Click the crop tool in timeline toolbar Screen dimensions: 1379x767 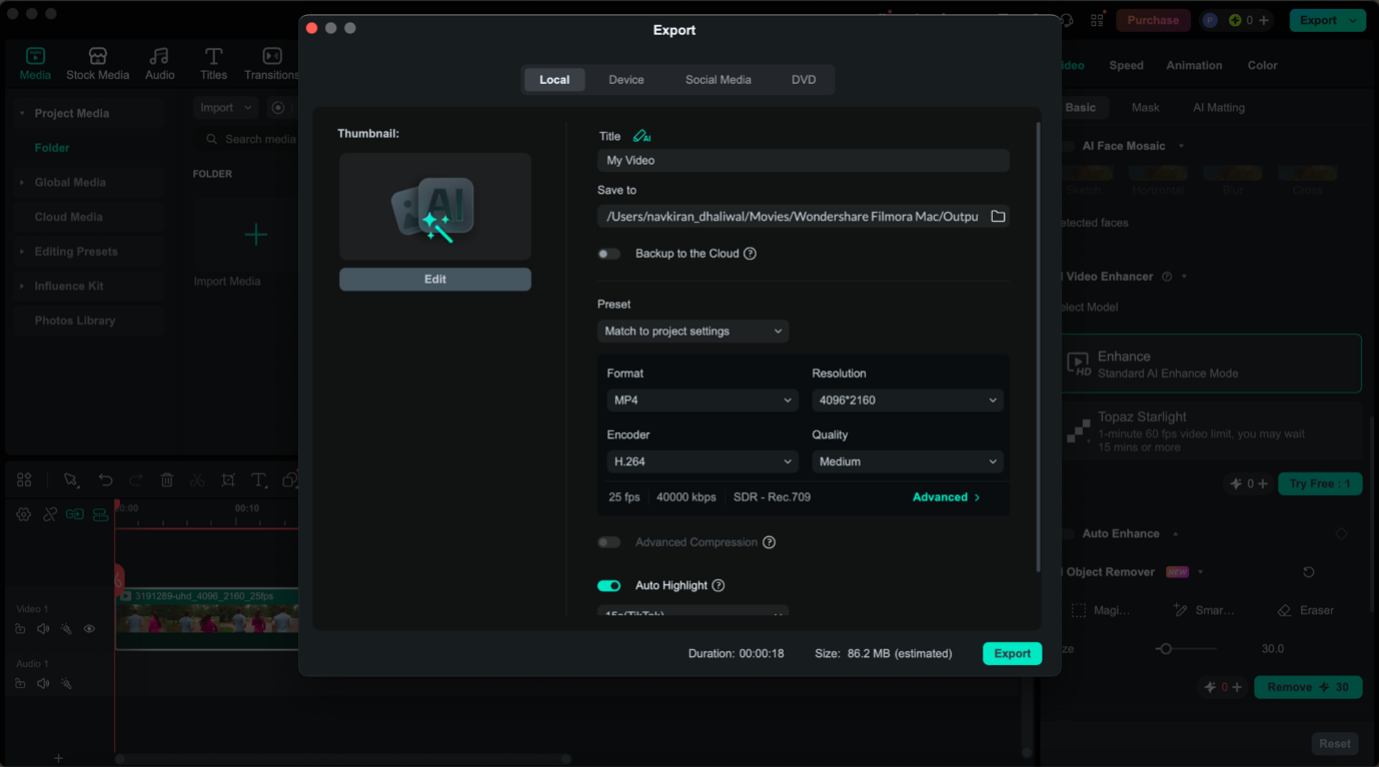pos(228,480)
